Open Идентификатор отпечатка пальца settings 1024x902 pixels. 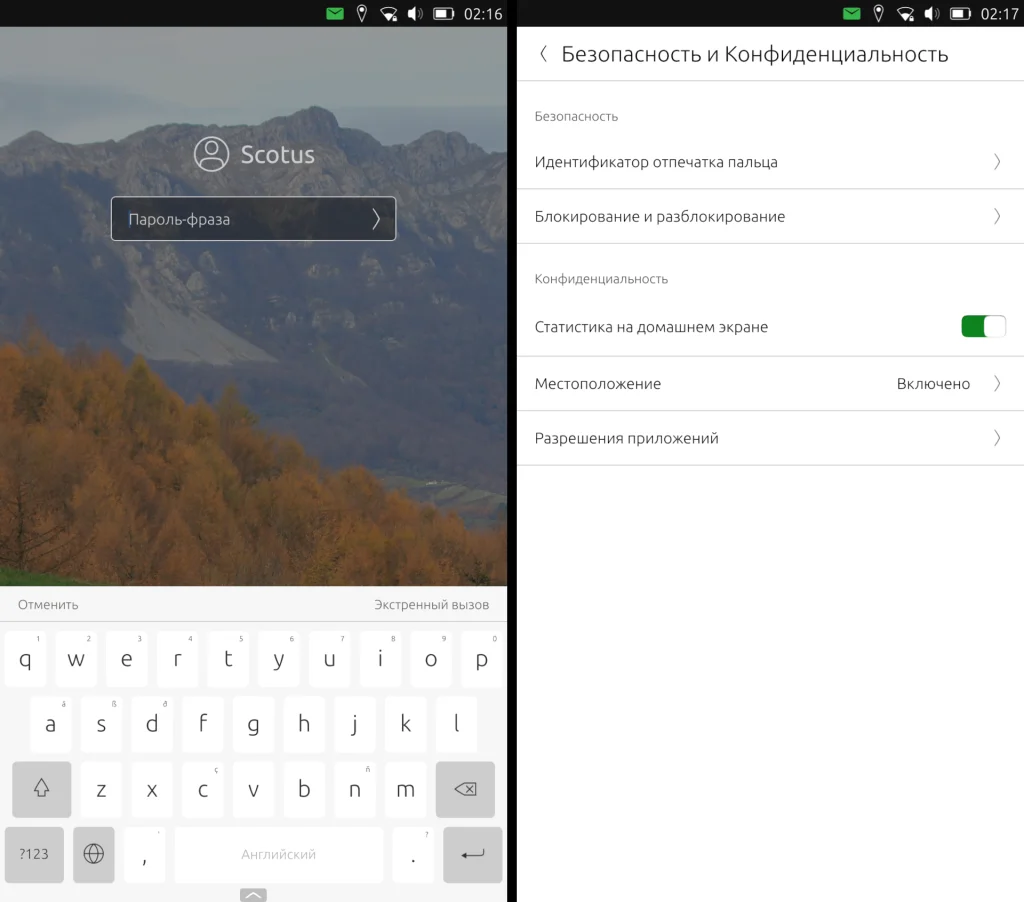coord(770,161)
